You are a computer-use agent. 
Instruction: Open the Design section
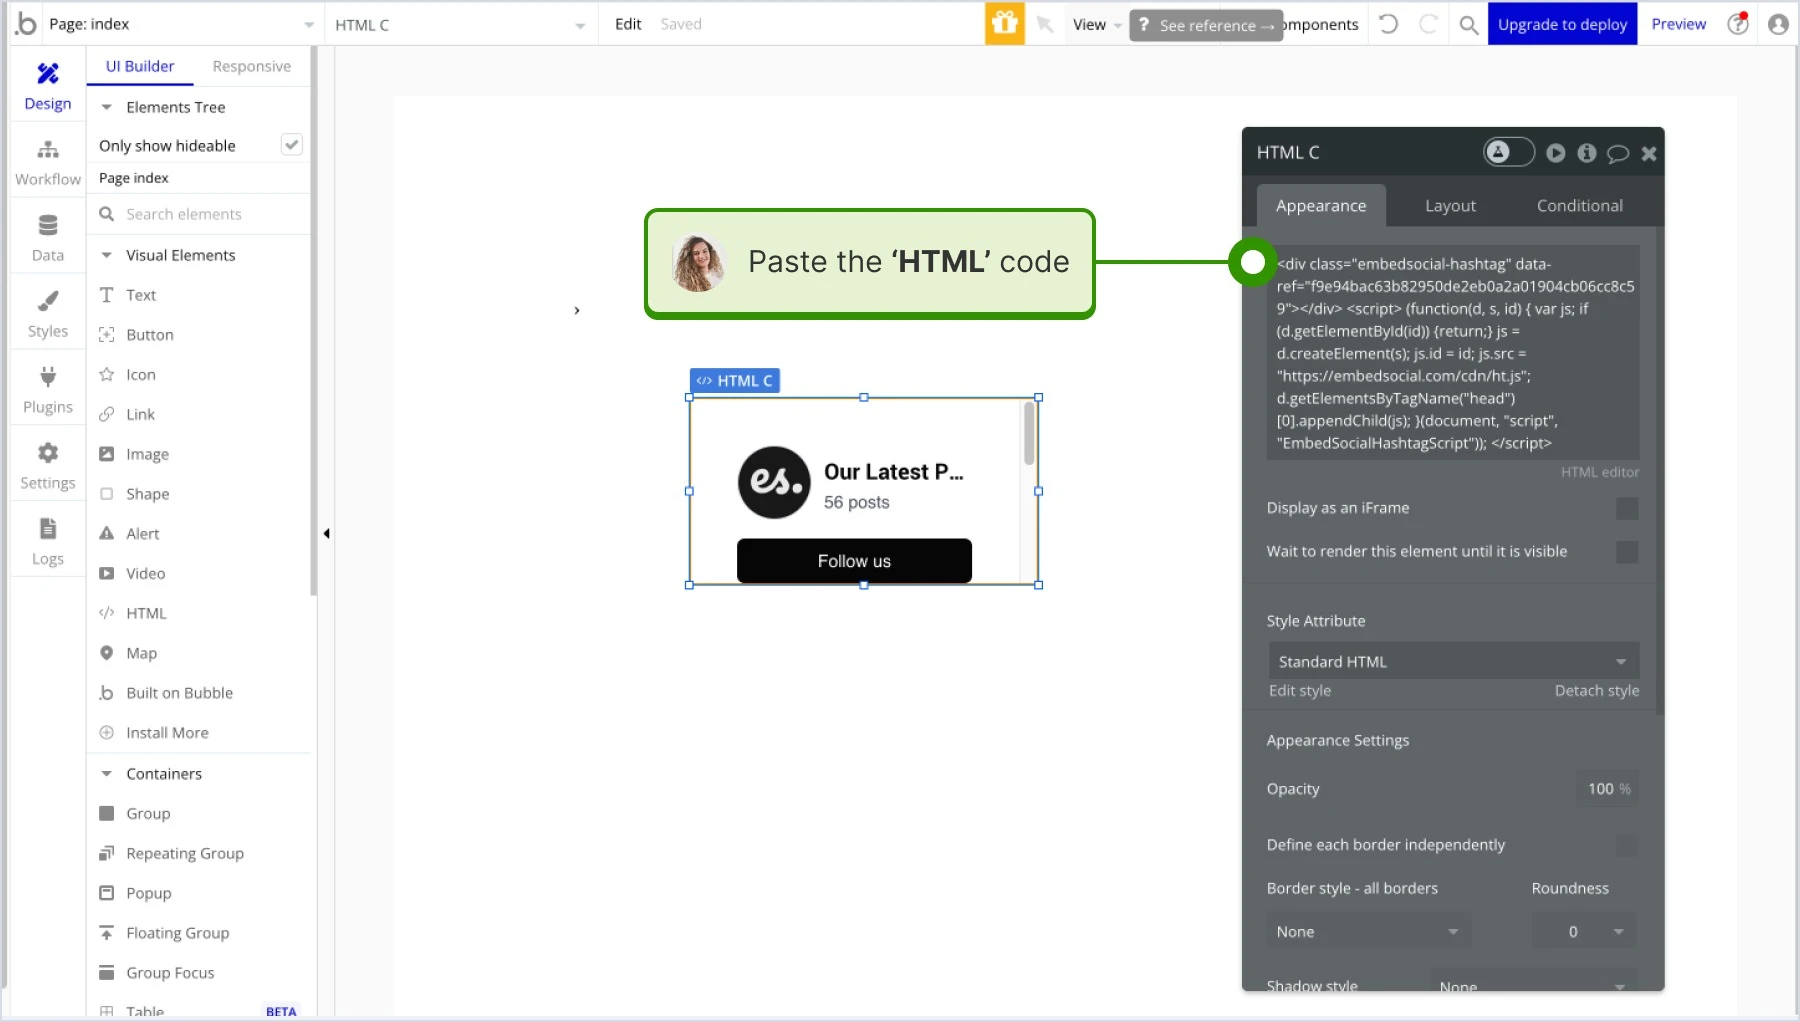47,87
